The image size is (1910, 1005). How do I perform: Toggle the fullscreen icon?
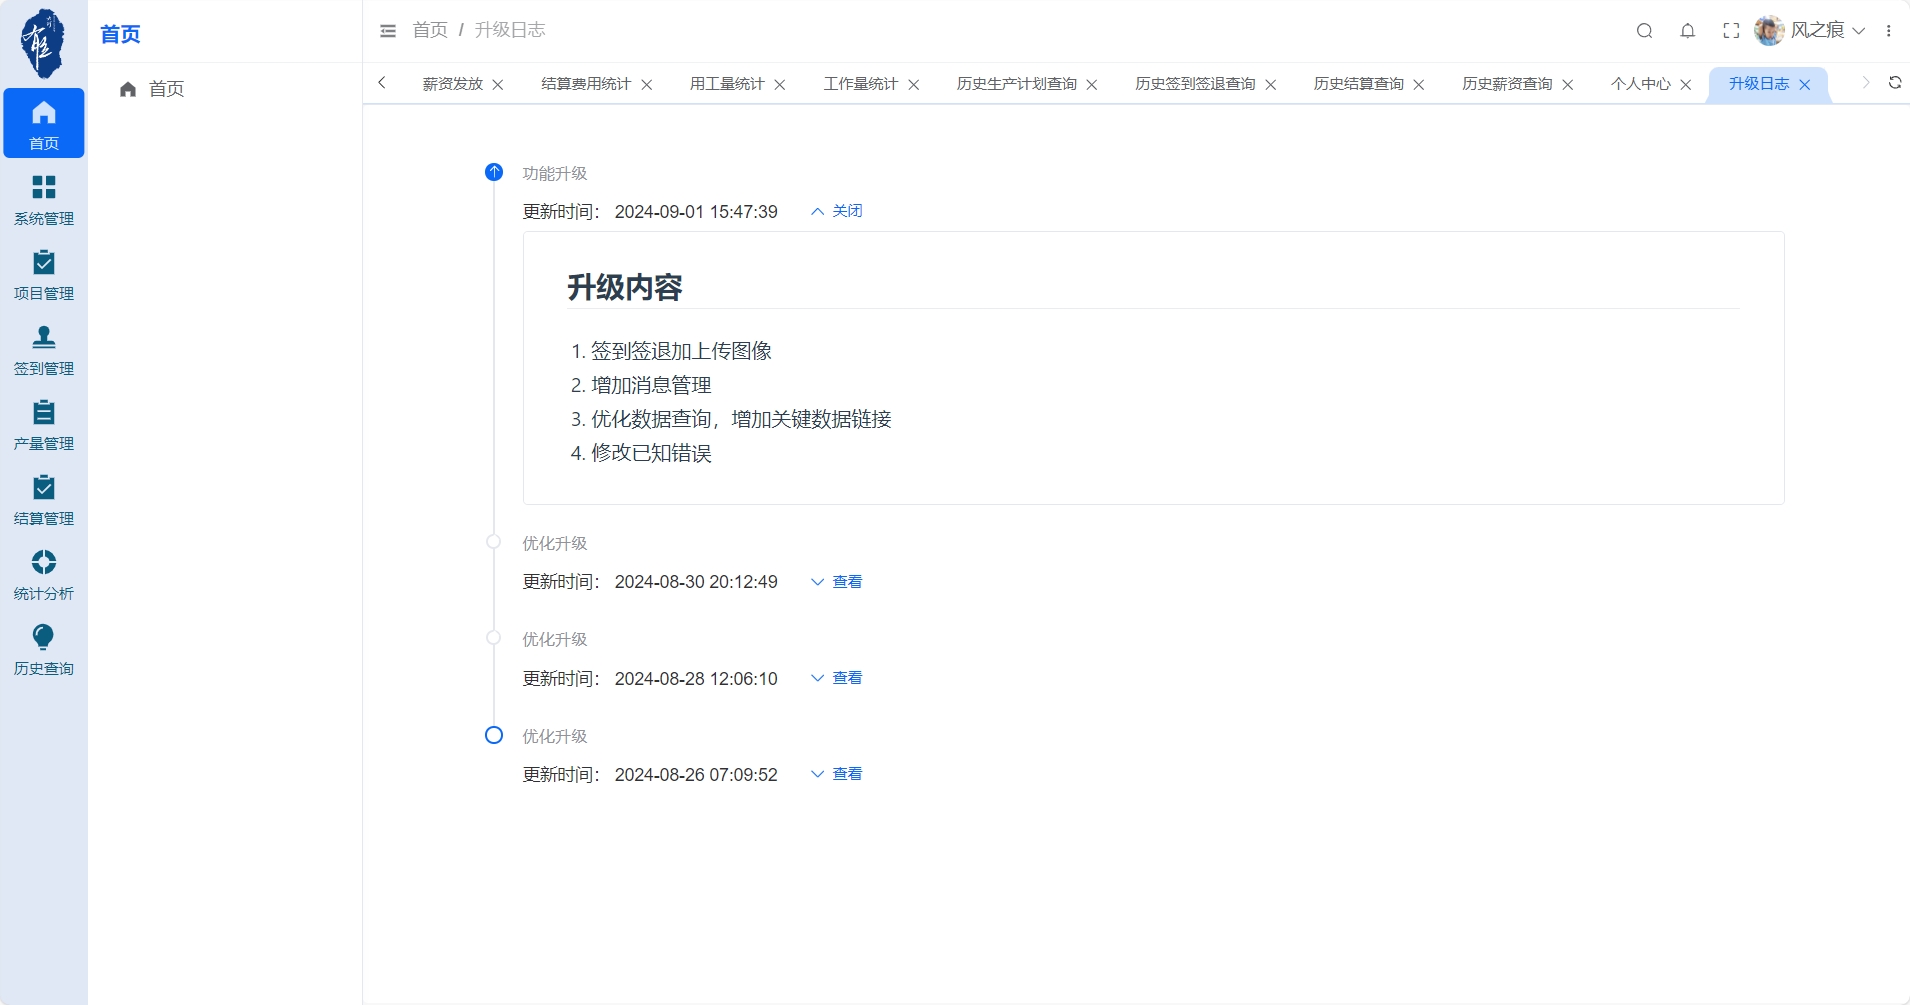[x=1731, y=31]
